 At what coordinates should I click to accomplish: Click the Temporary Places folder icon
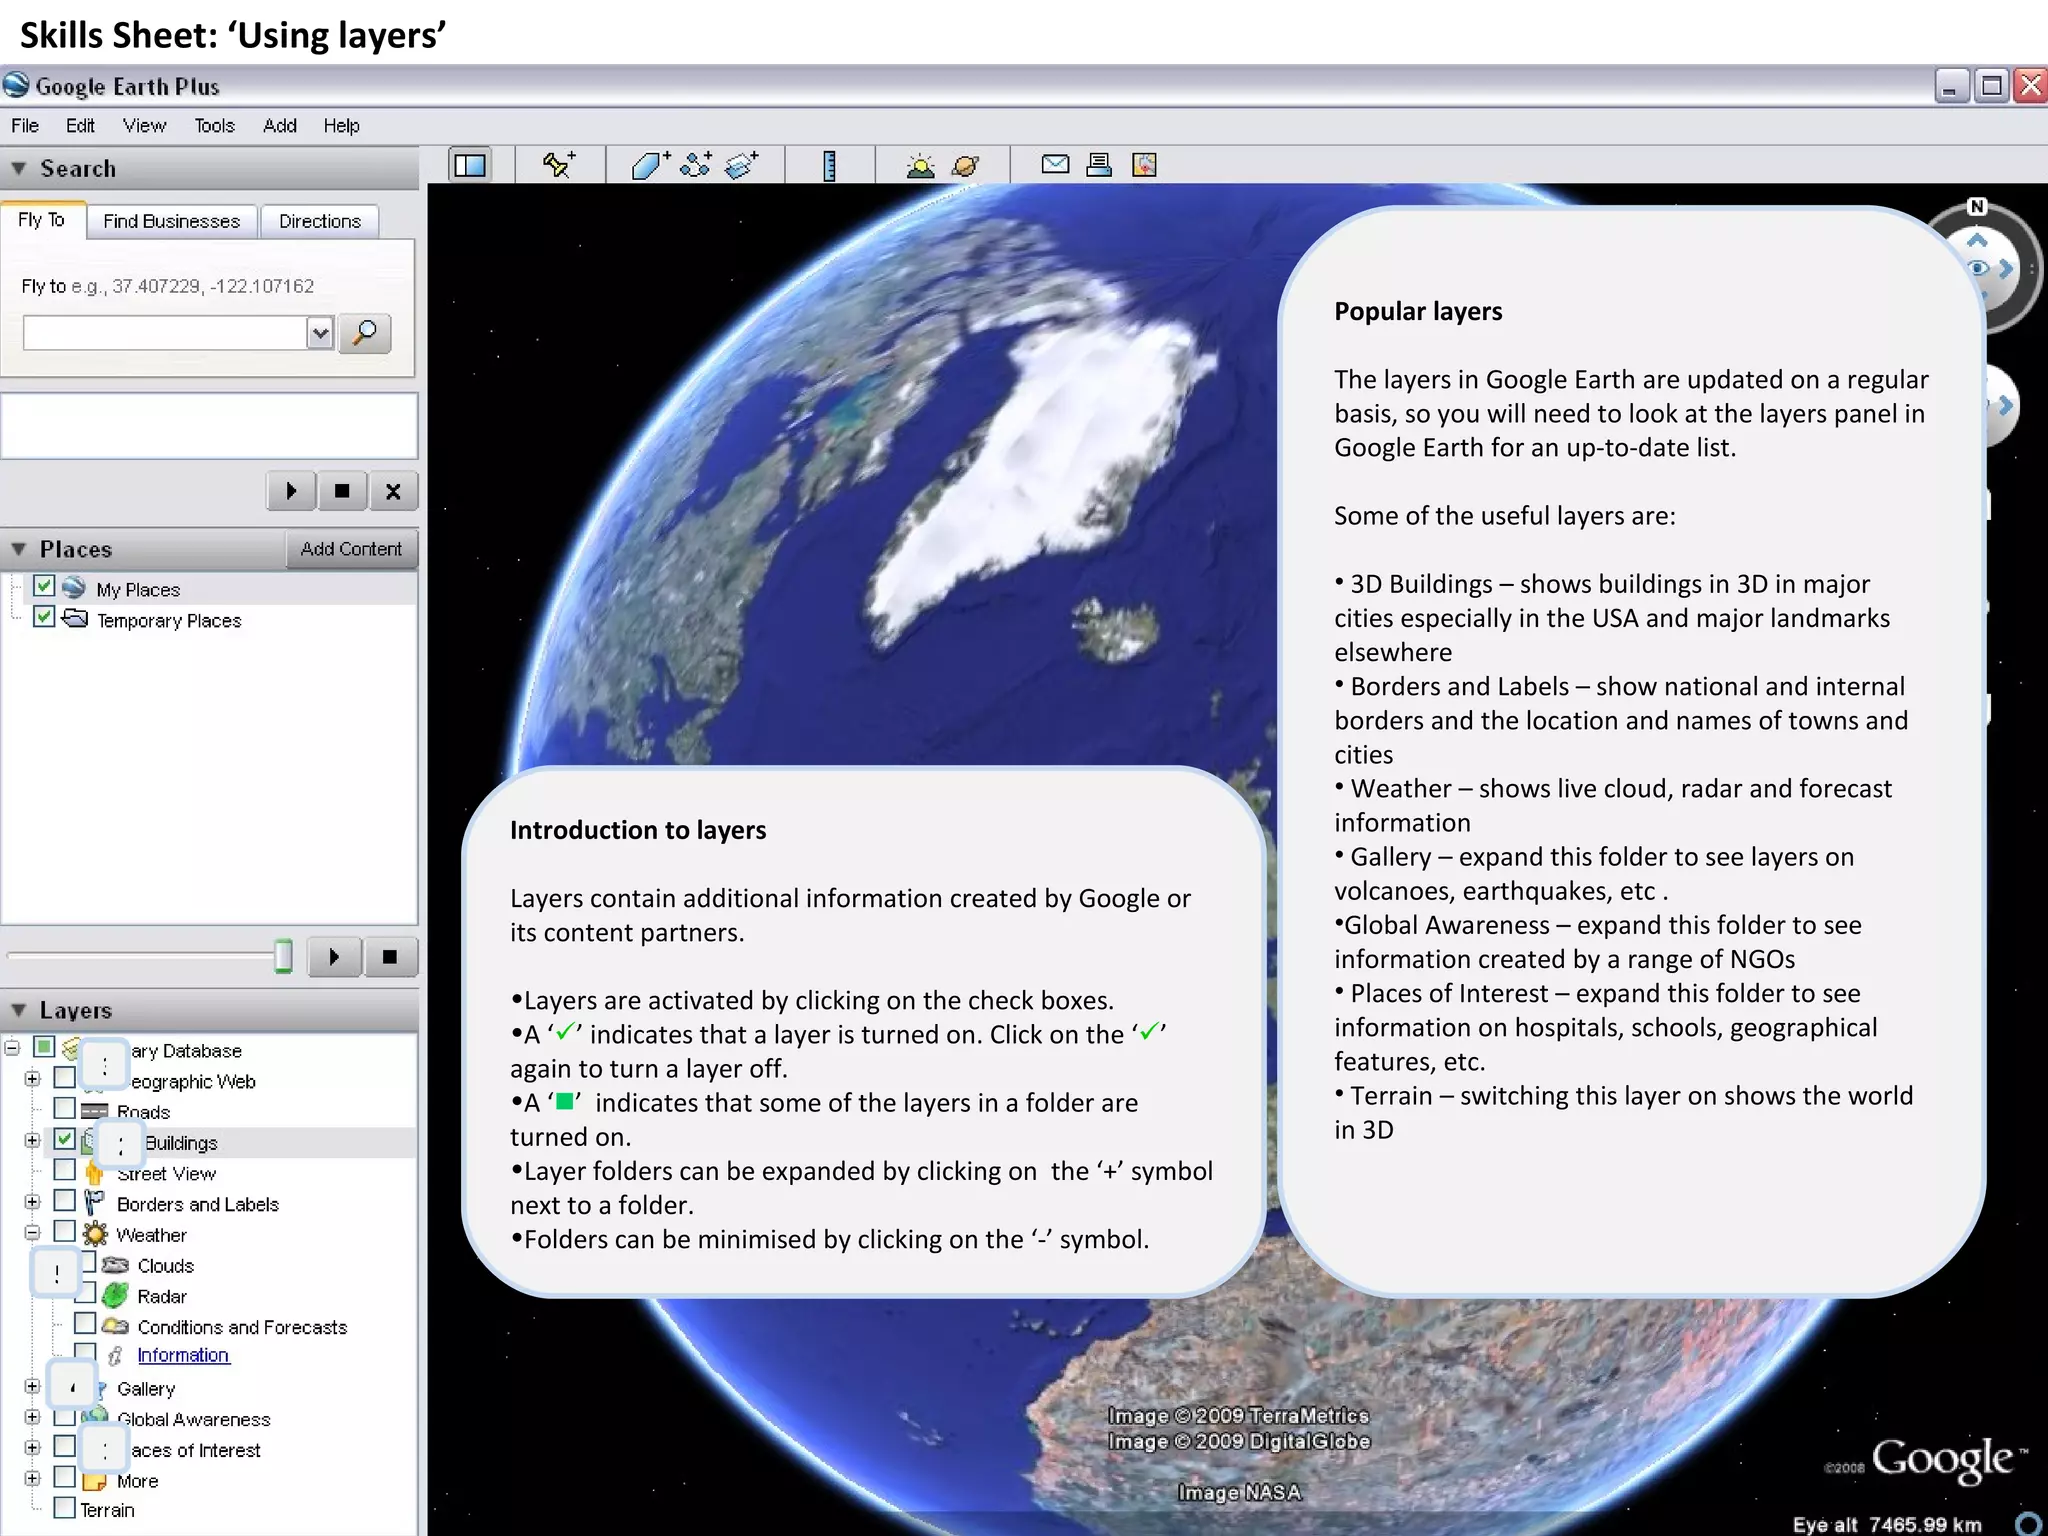point(75,618)
